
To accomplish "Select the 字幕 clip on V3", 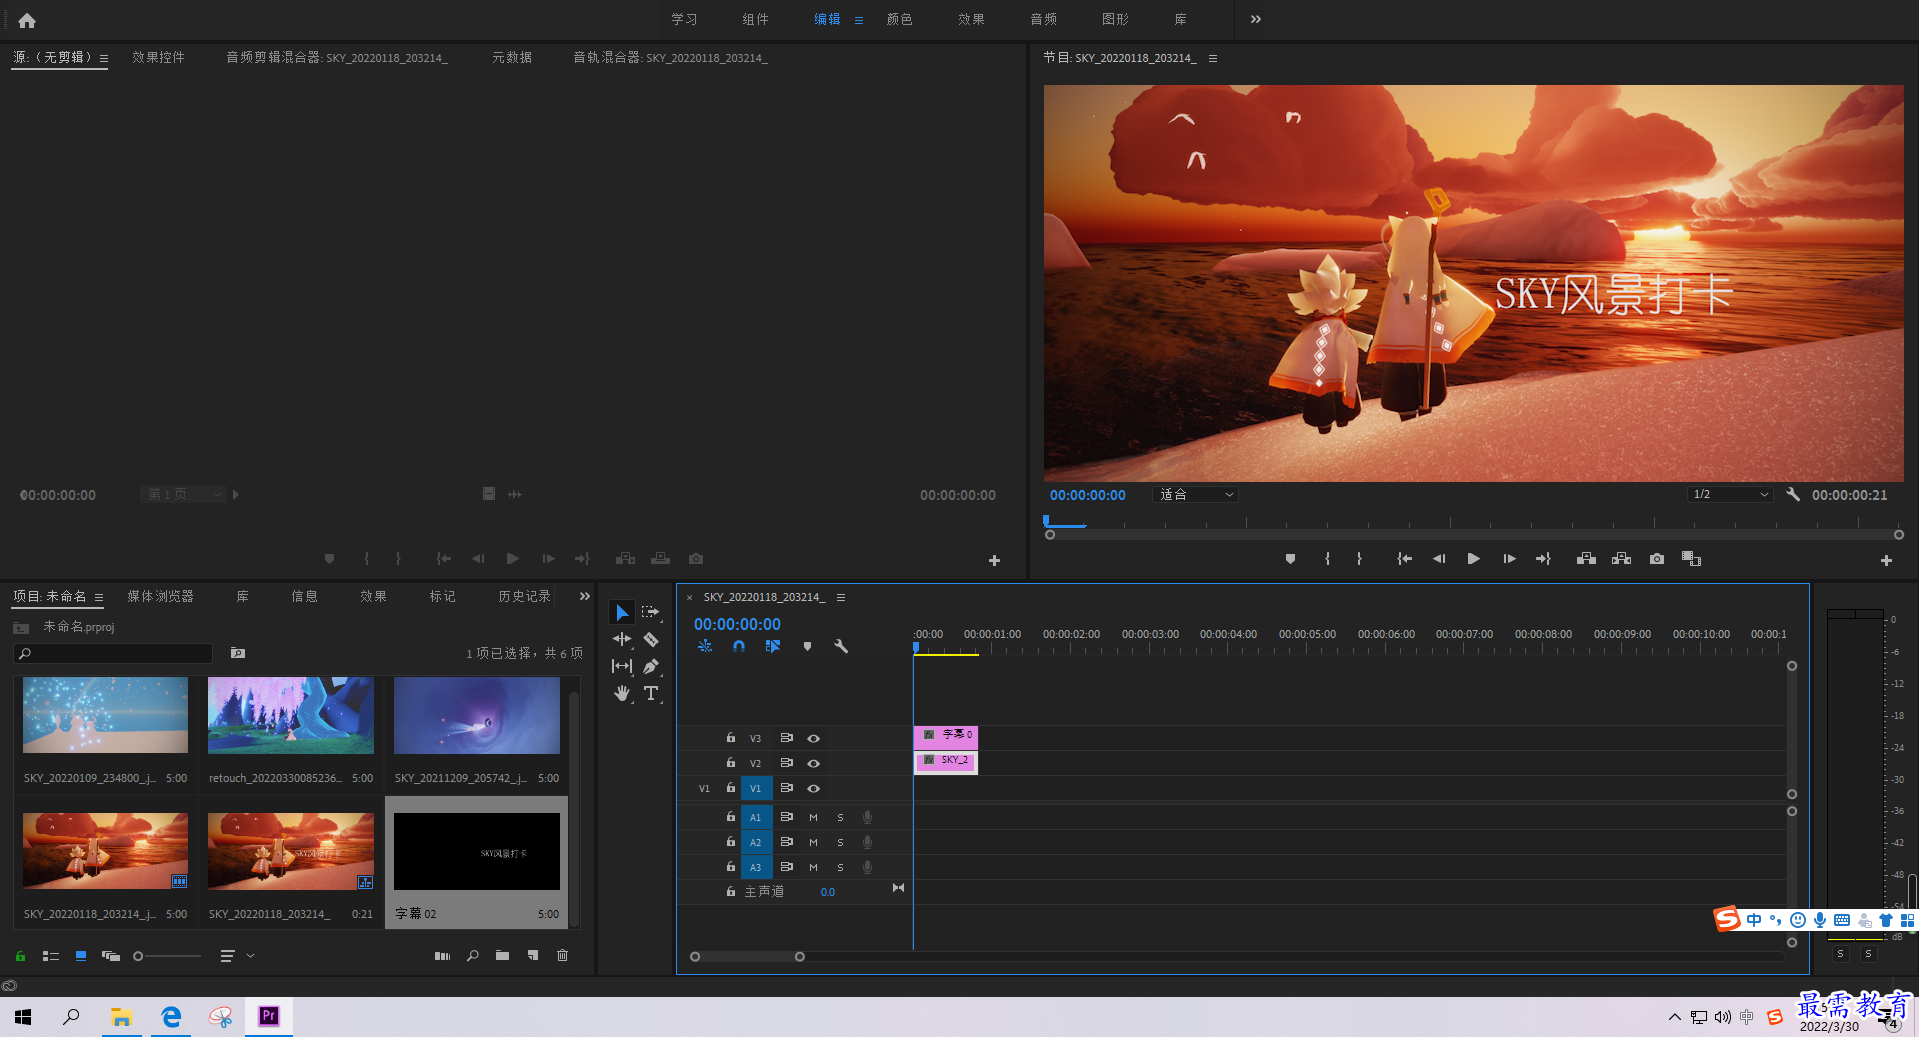I will [945, 736].
